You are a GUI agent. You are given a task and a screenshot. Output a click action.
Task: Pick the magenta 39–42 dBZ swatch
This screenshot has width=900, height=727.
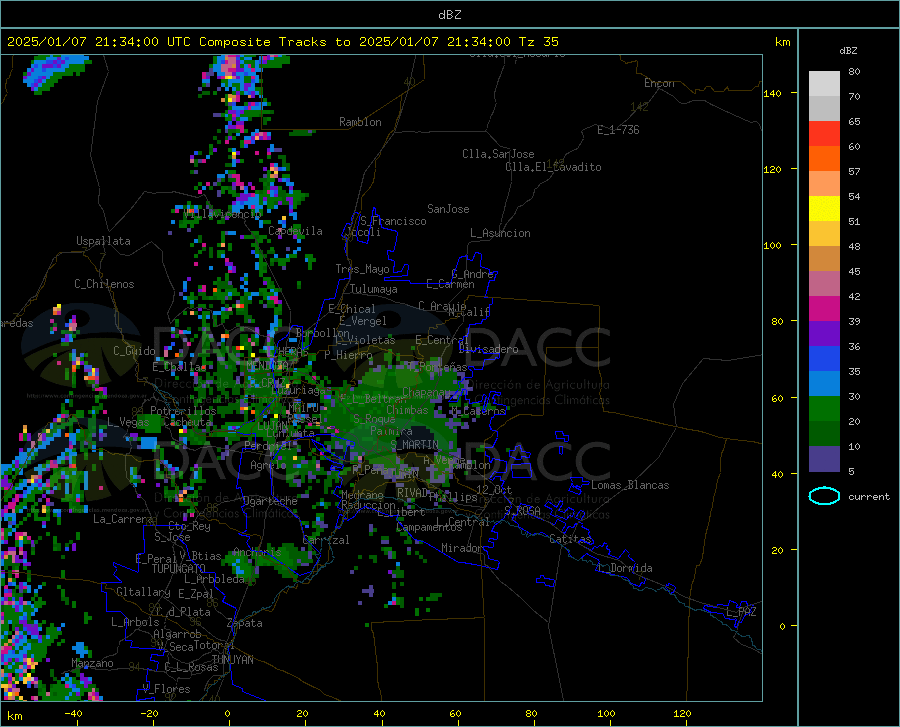pyautogui.click(x=824, y=309)
